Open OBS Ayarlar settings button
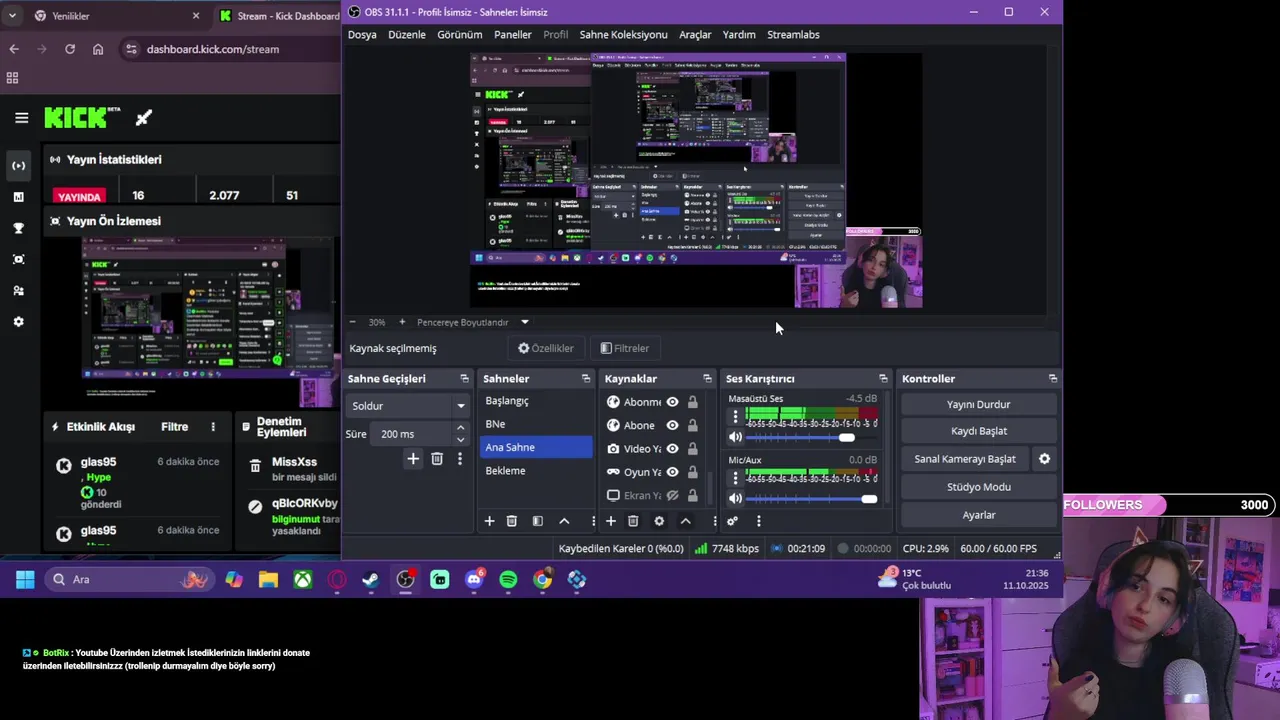This screenshot has height=720, width=1280. tap(979, 515)
